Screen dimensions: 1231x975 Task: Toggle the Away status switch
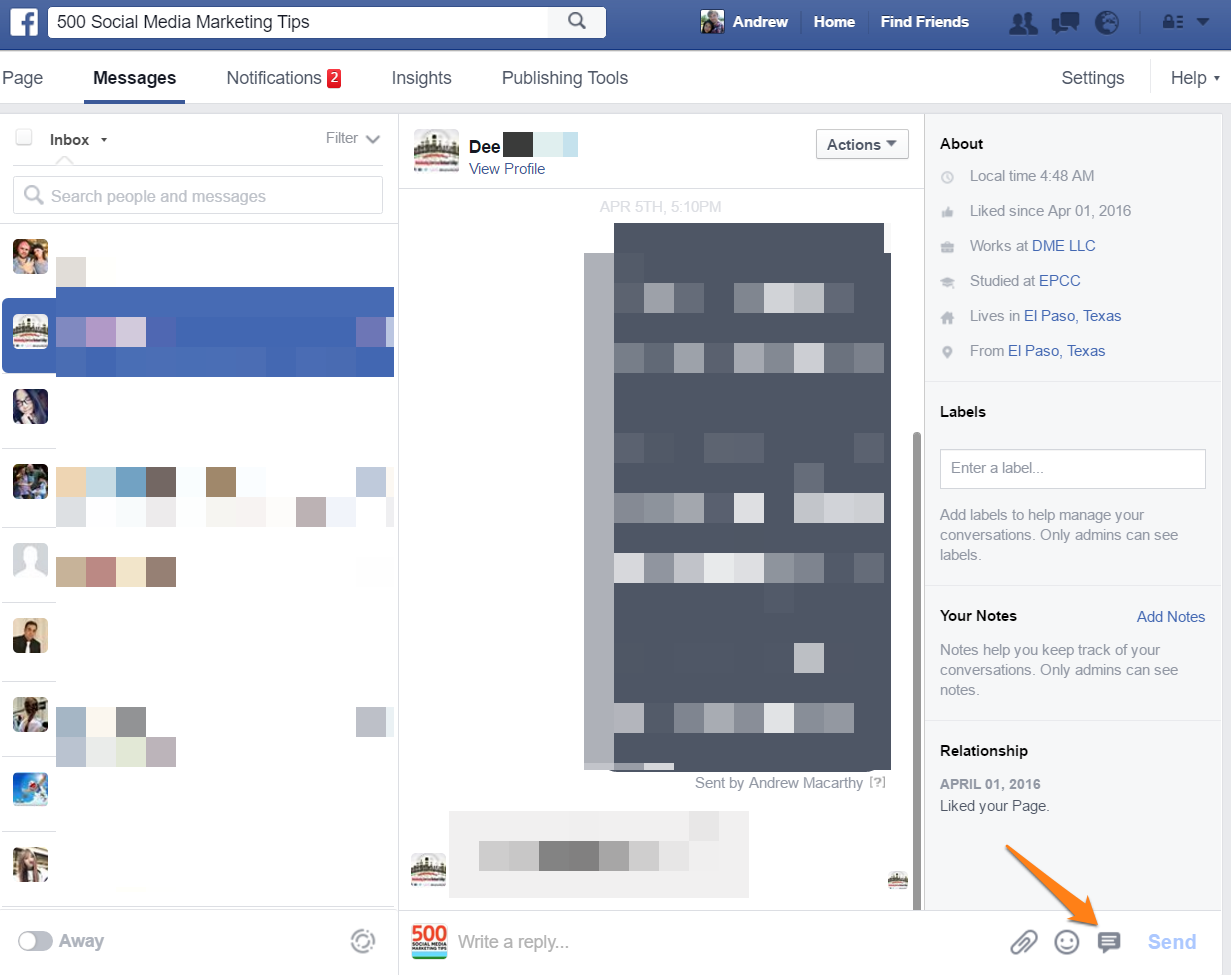click(34, 941)
